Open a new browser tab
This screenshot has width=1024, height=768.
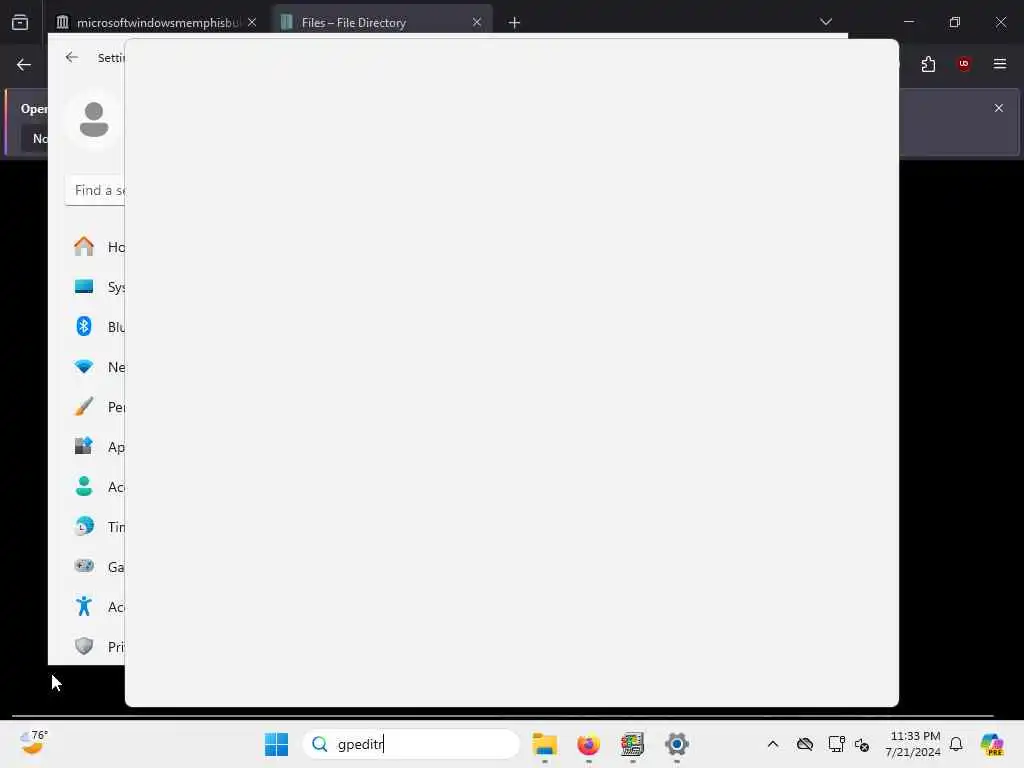pos(515,23)
